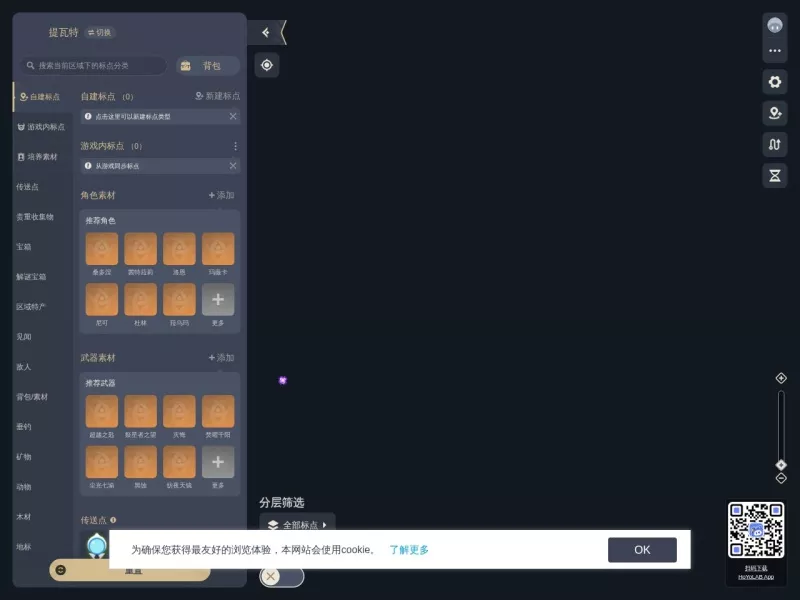Jump to 地标 category in sidebar
Viewport: 800px width, 600px height.
click(x=23, y=547)
